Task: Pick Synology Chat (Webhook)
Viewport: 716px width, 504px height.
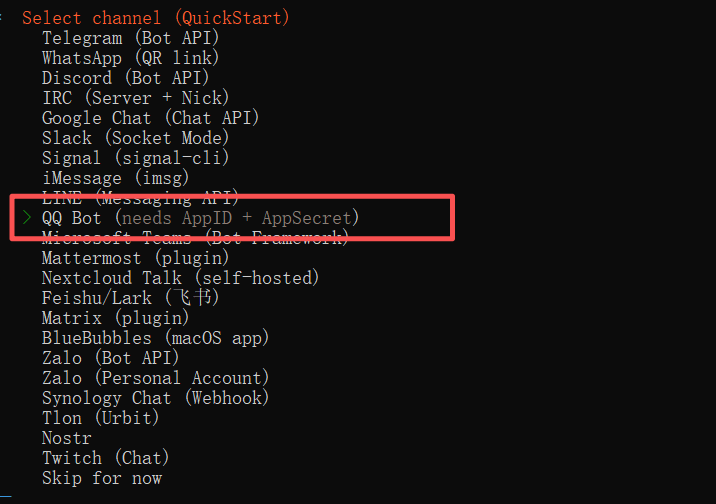Action: (x=155, y=398)
